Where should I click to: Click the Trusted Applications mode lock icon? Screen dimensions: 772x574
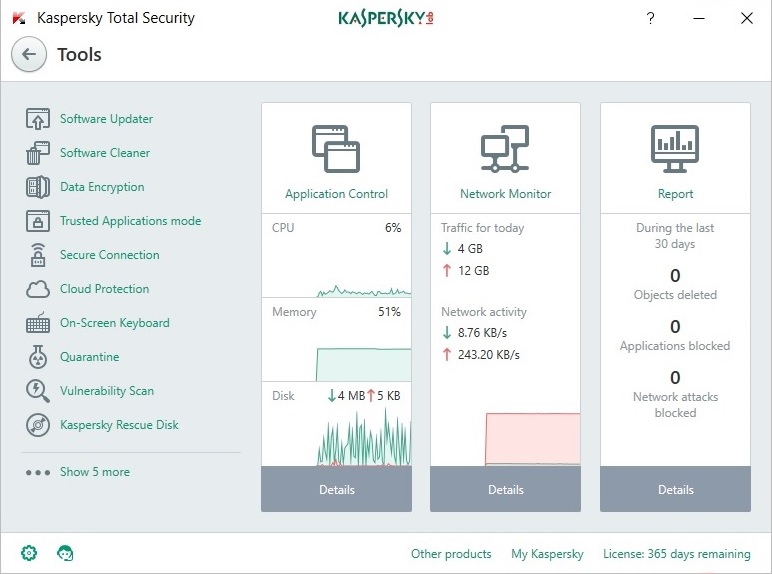tap(38, 221)
